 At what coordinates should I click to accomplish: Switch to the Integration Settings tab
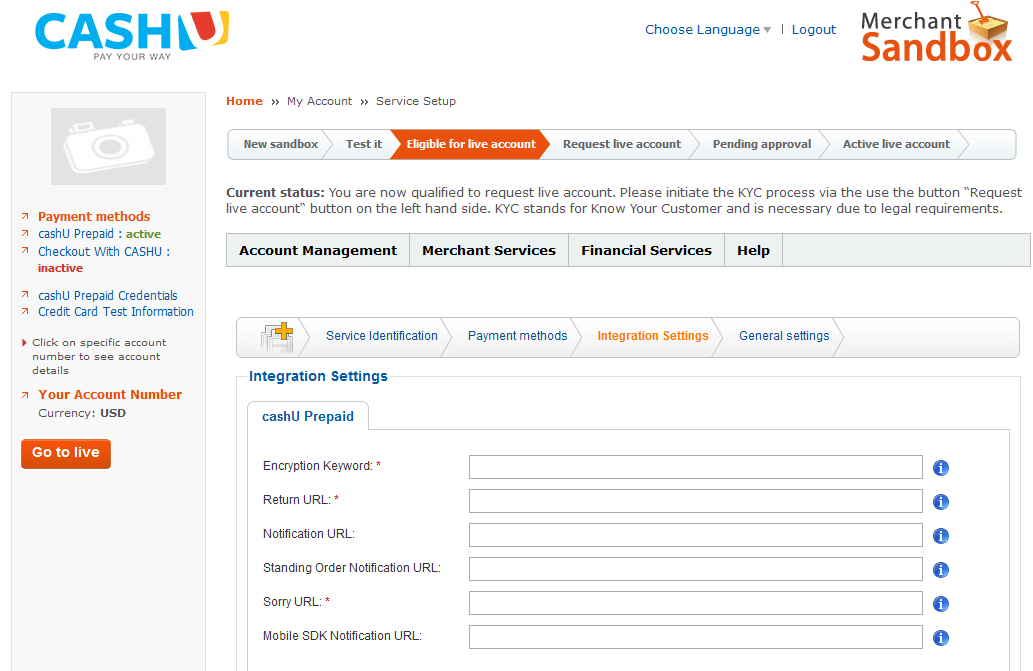(x=653, y=336)
